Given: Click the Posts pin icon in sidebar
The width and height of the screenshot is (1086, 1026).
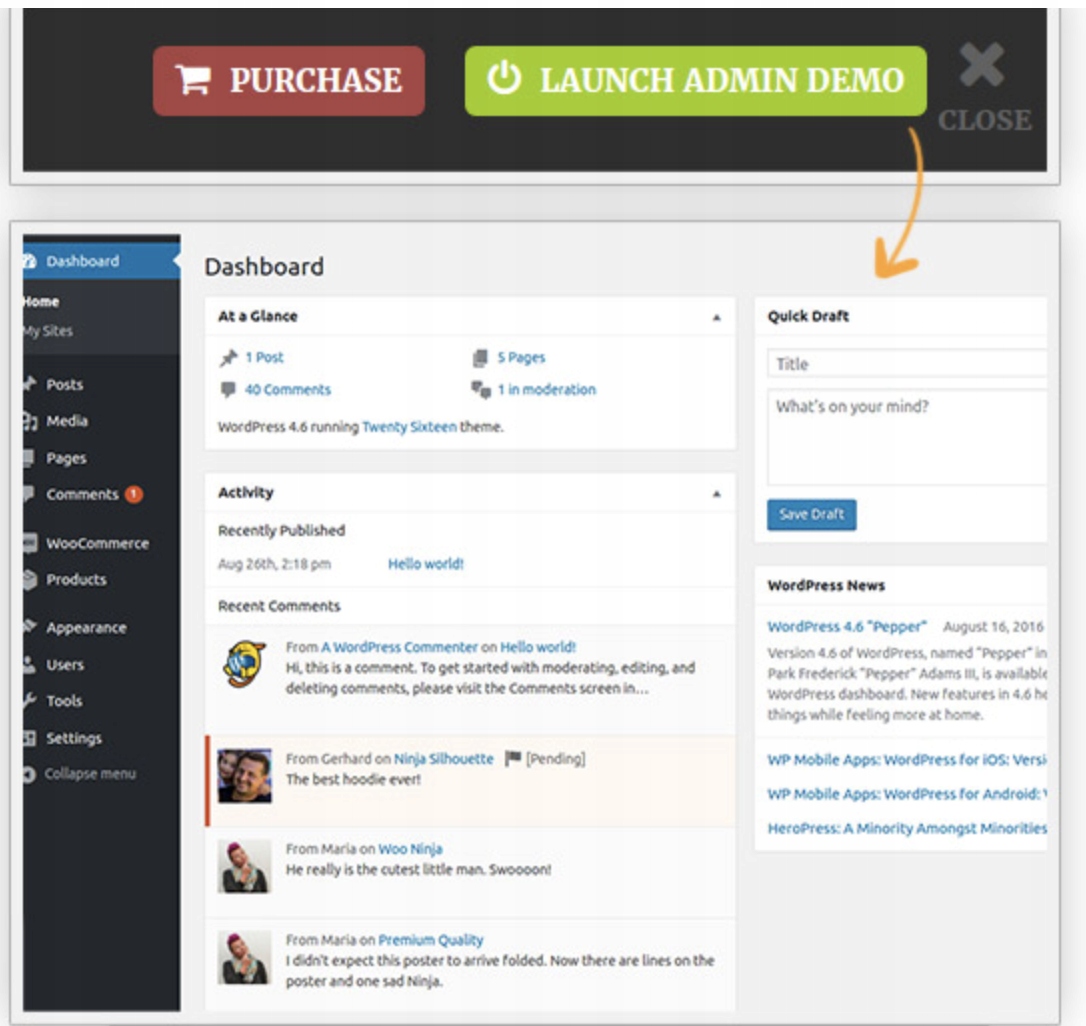Looking at the screenshot, I should [29, 384].
